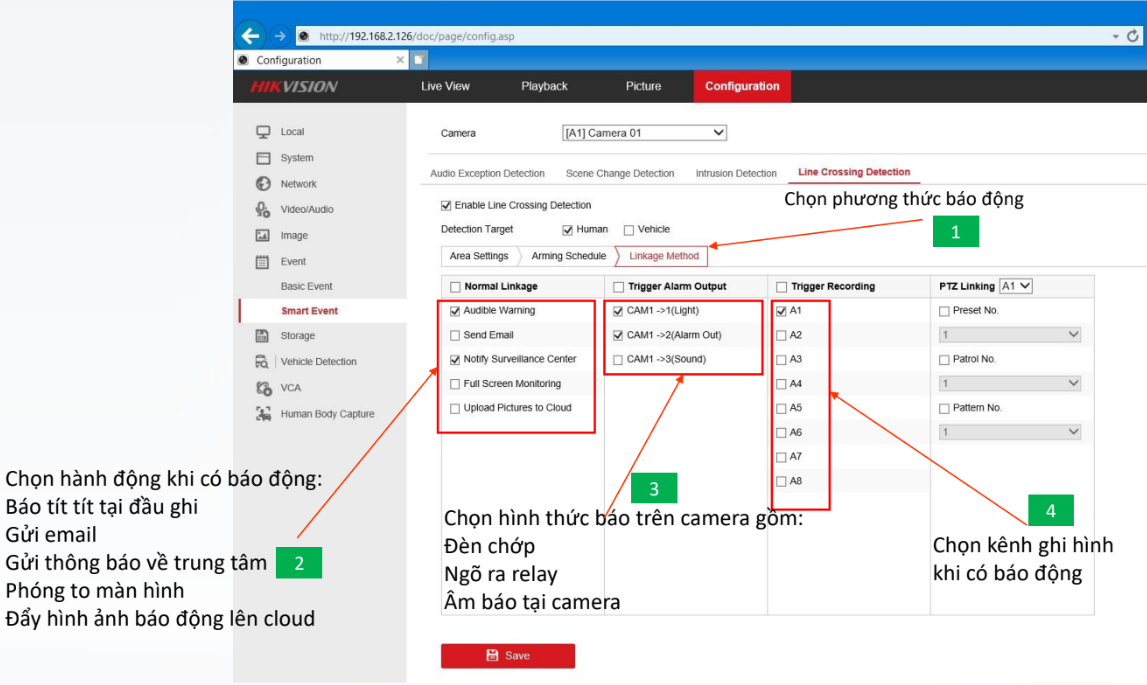
Task: Click the red Save button
Action: (x=508, y=656)
